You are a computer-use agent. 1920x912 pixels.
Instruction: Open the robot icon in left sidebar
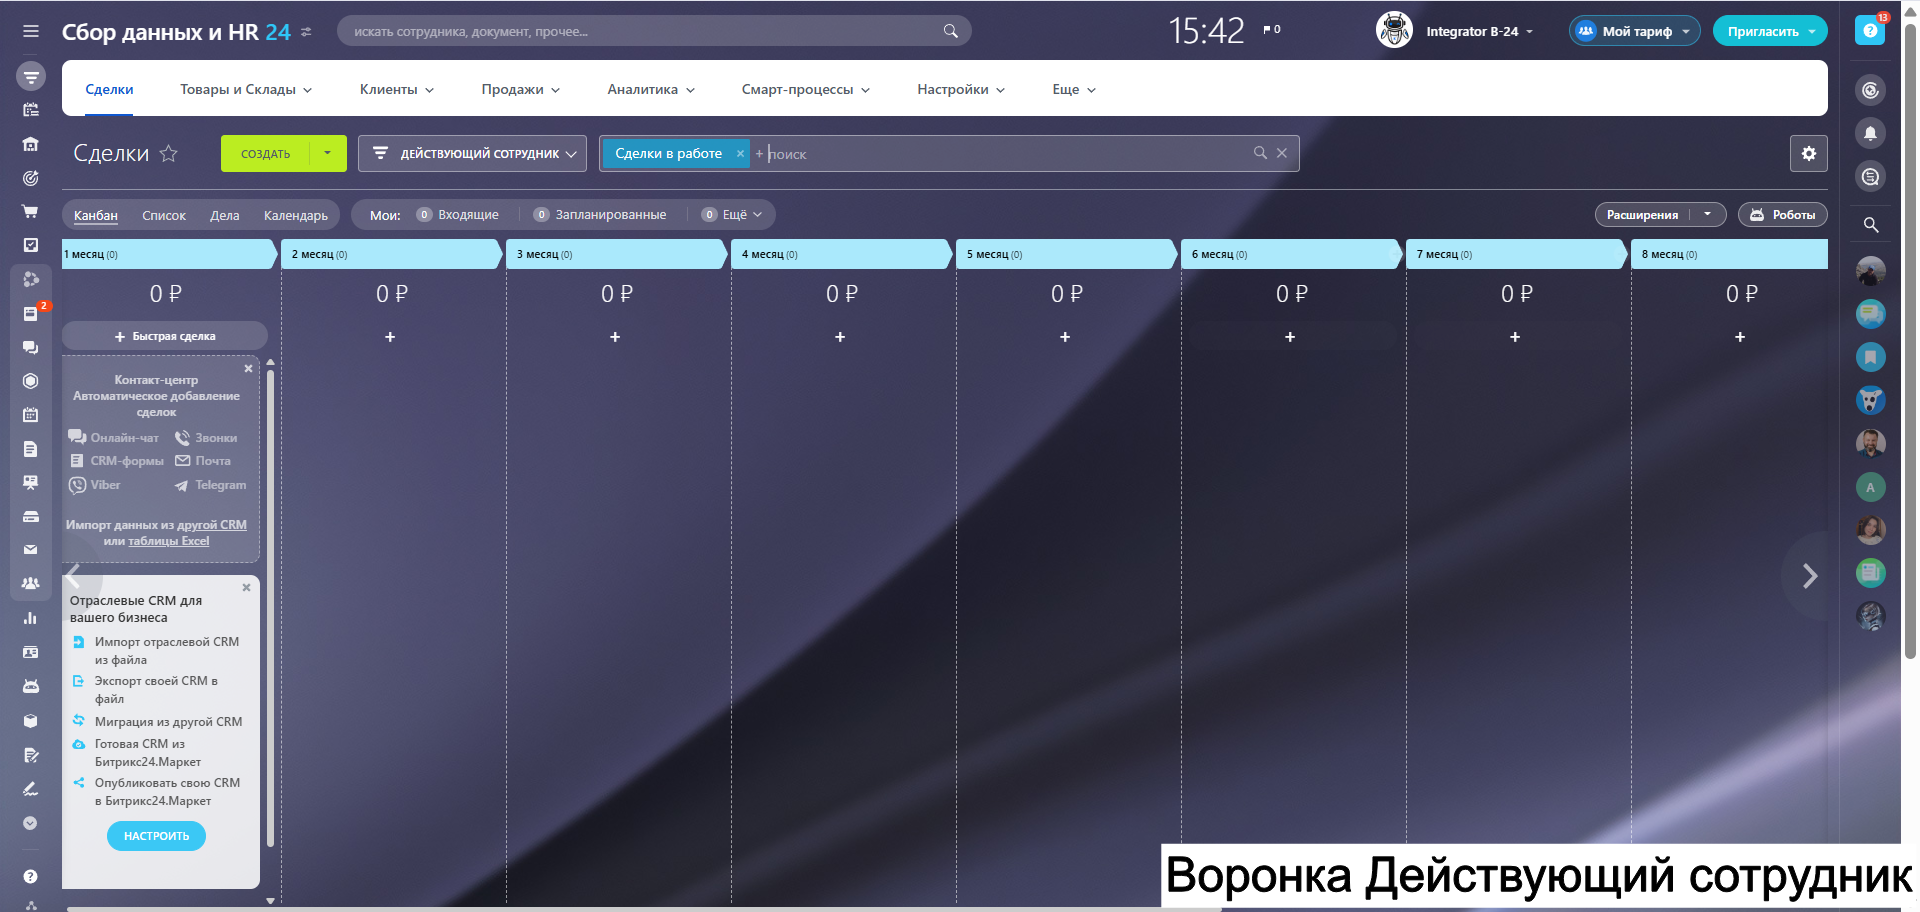point(31,686)
